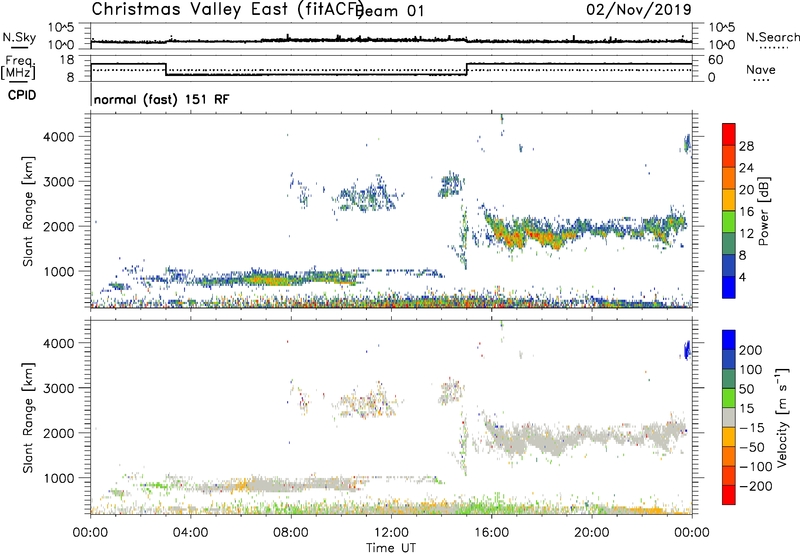Click the '18' frequency axis tick
Viewport: 800px width, 554px height.
coord(68,60)
